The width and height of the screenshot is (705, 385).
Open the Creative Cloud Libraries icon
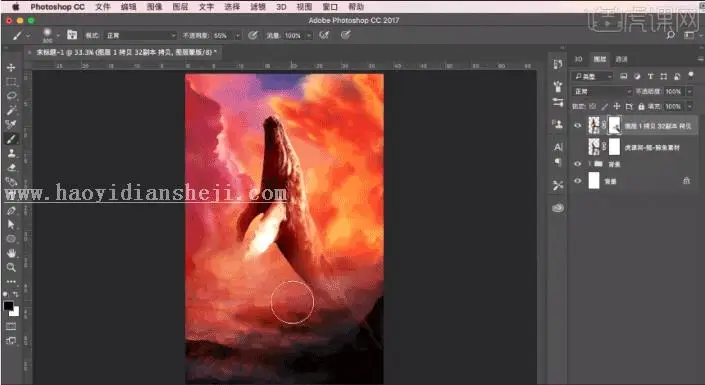558,208
